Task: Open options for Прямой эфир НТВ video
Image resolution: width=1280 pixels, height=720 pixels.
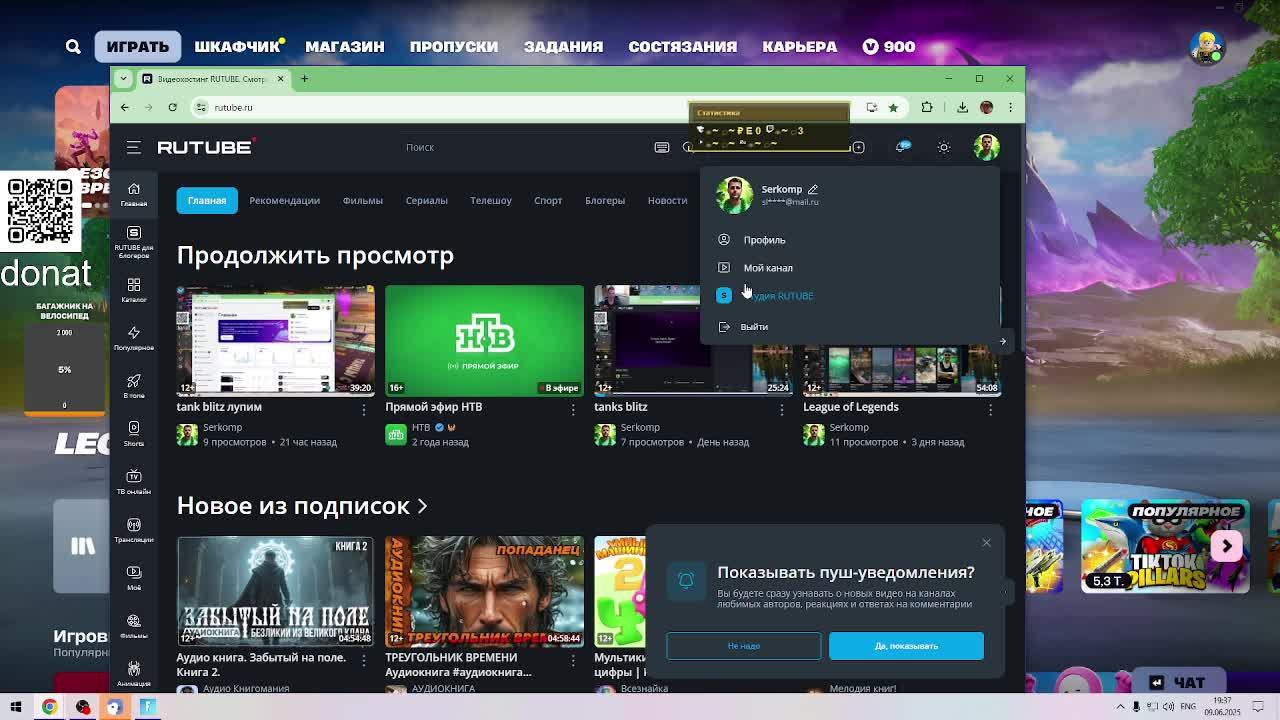Action: click(x=573, y=408)
